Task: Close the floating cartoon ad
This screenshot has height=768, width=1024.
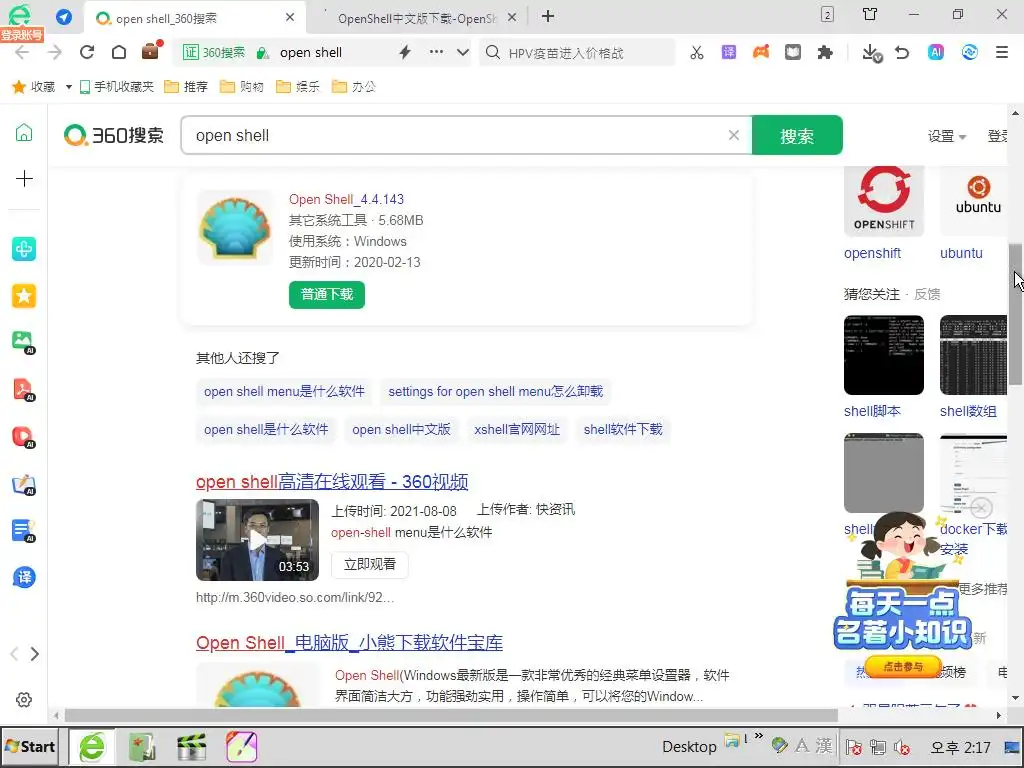Action: [981, 507]
